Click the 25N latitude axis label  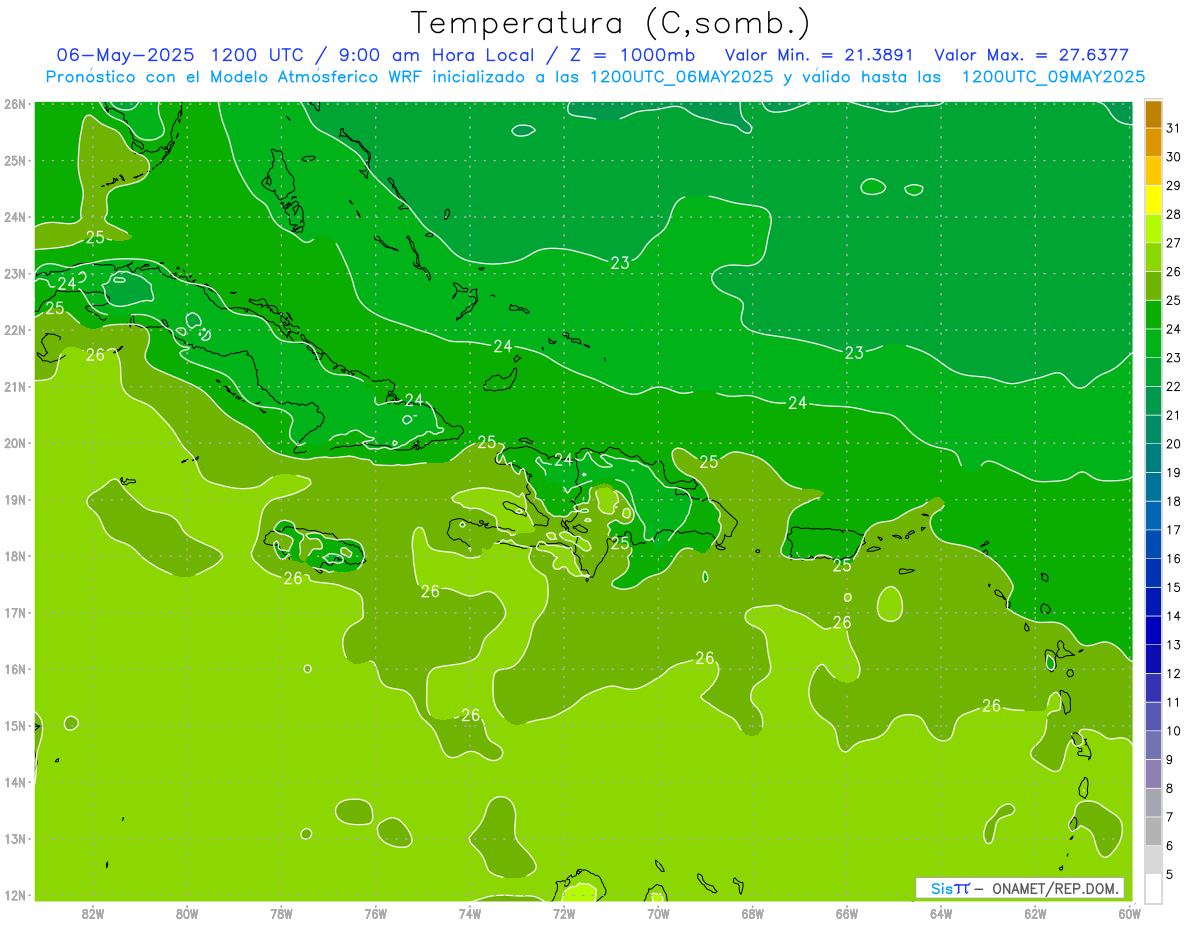tap(15, 160)
